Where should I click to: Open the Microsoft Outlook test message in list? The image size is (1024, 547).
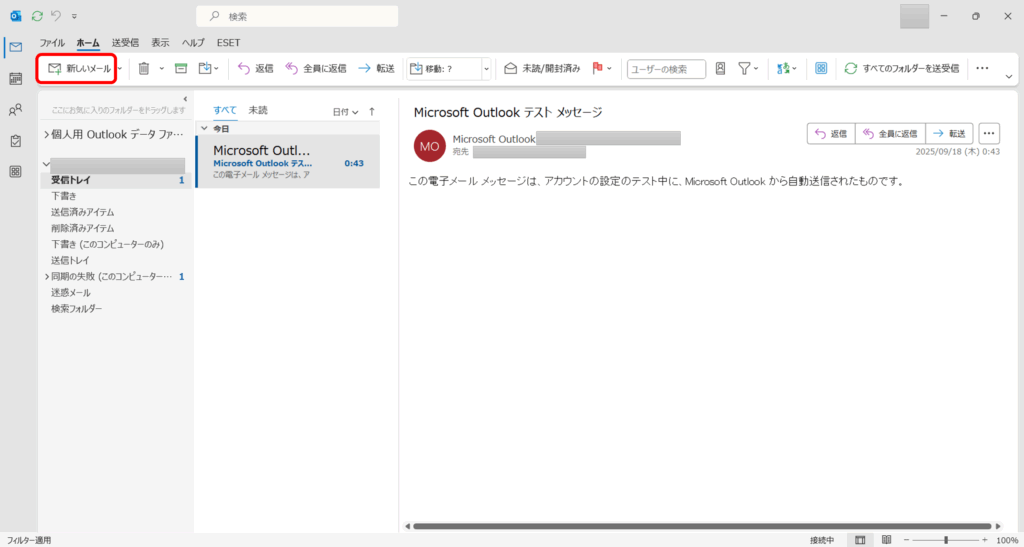click(x=288, y=161)
